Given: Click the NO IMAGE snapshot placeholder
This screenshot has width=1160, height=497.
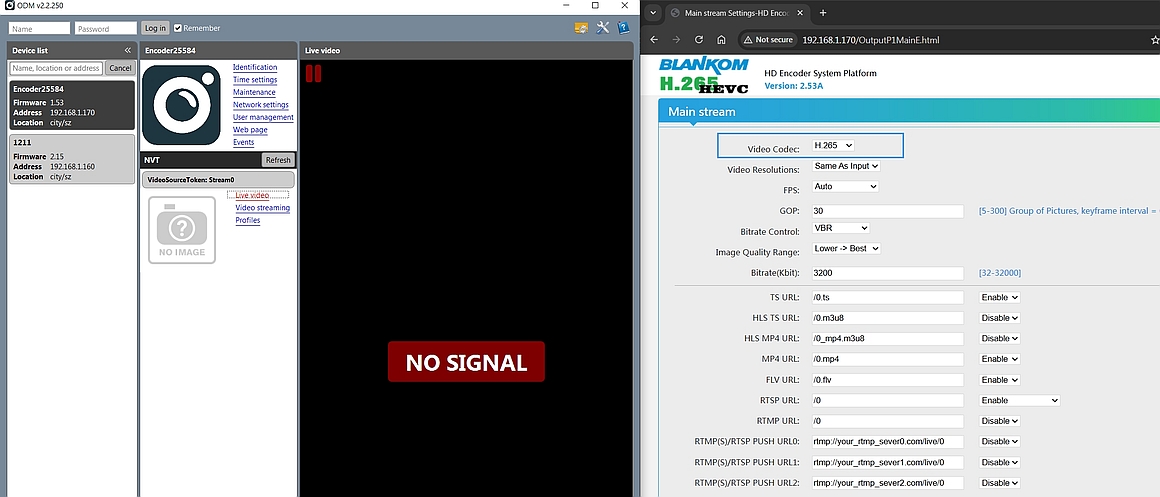Looking at the screenshot, I should coord(181,229).
